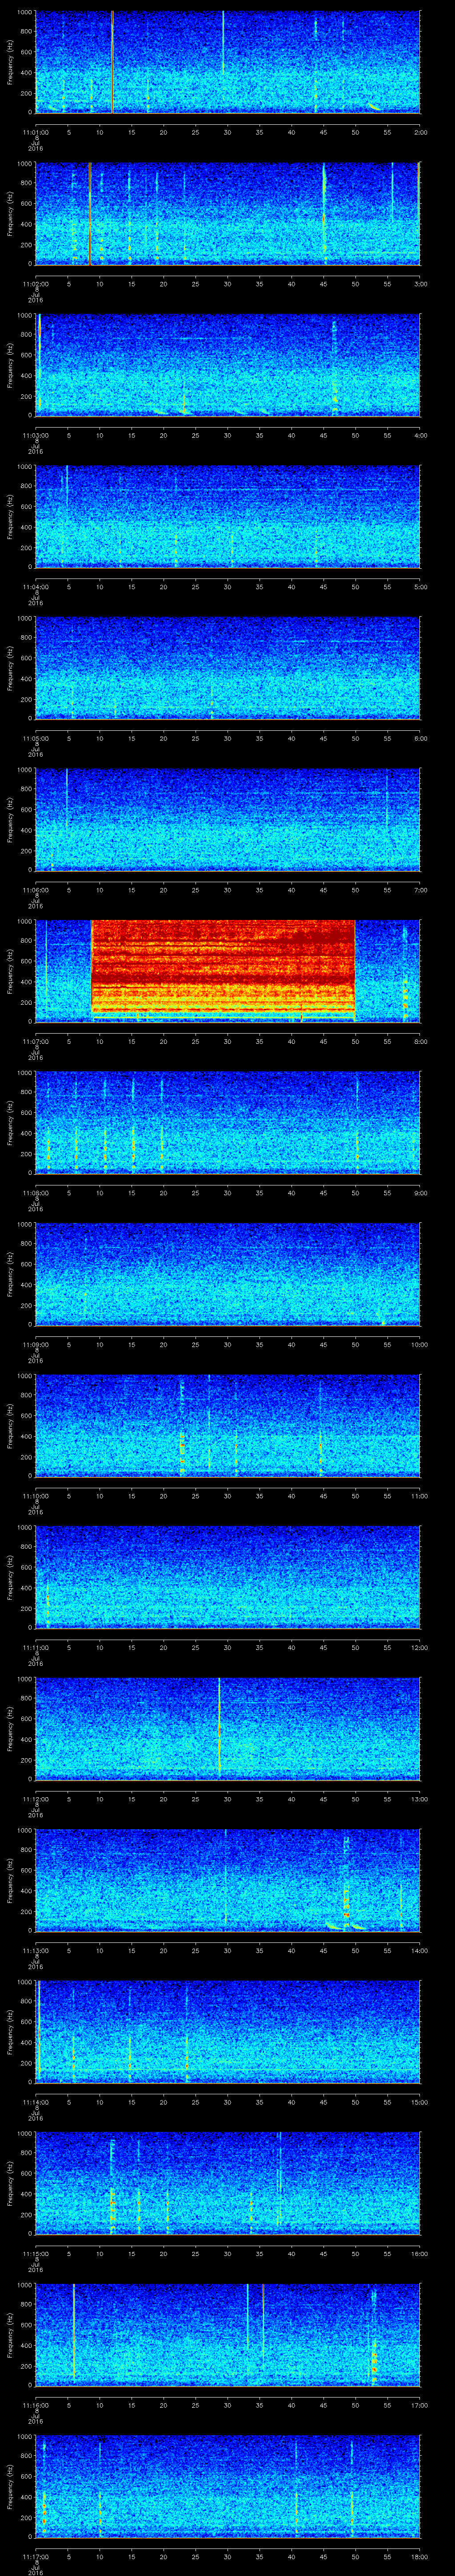Click the 2:00 end-of-axis label
The height and width of the screenshot is (2576, 455).
click(x=420, y=132)
